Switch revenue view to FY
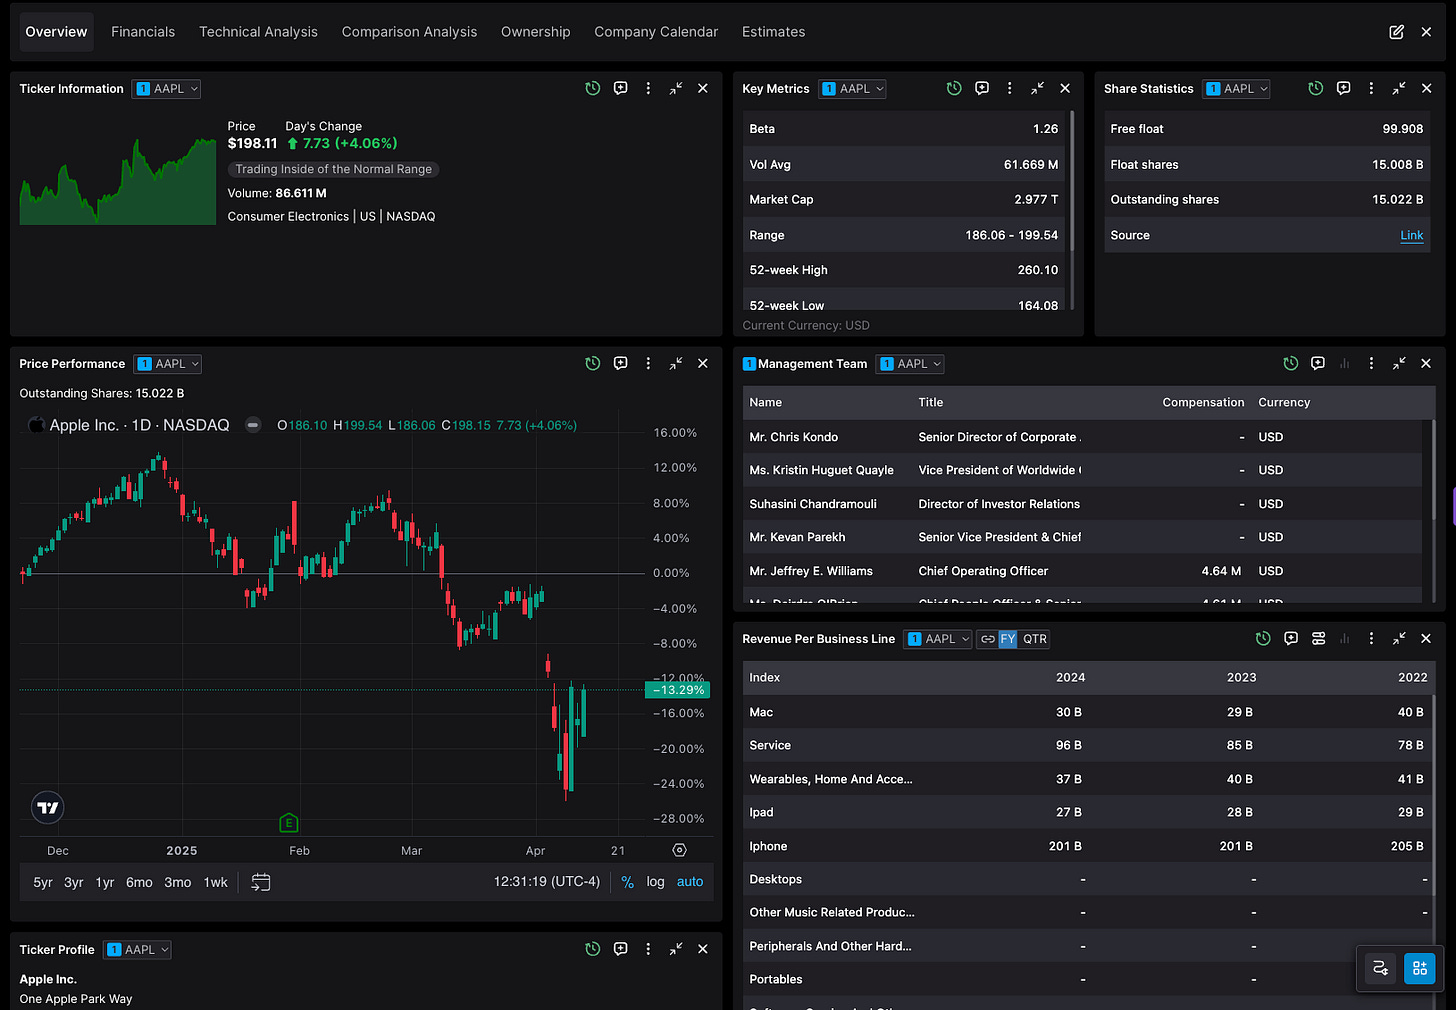The height and width of the screenshot is (1010, 1456). [1008, 639]
